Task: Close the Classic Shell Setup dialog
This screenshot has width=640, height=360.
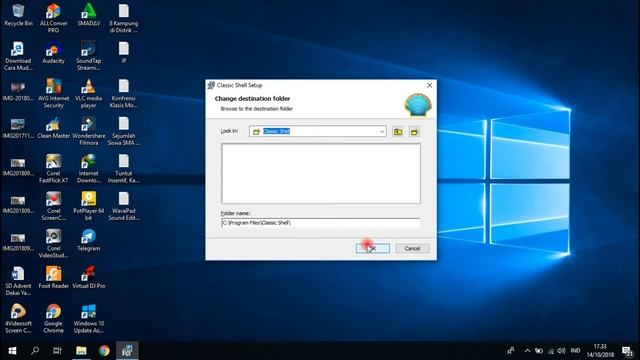Action: (x=429, y=85)
